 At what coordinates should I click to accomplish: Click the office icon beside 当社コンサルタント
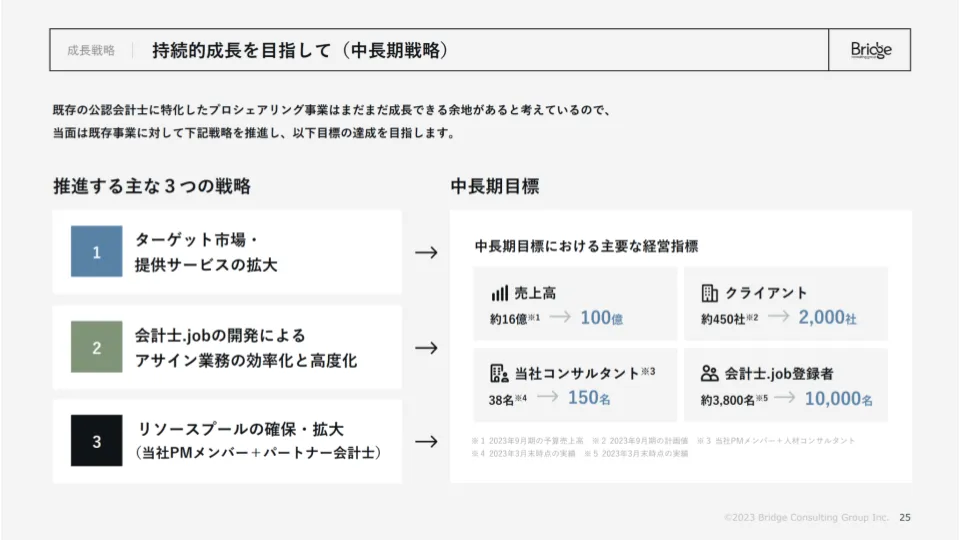click(x=500, y=373)
